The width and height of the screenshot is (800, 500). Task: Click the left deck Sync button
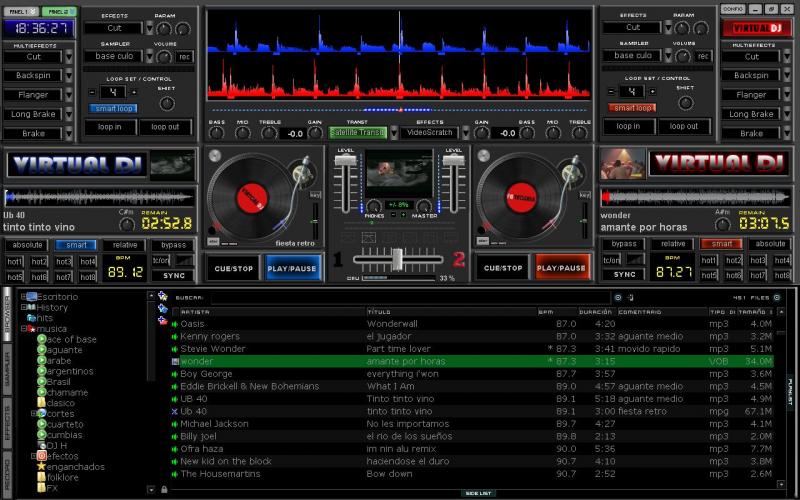click(x=173, y=276)
